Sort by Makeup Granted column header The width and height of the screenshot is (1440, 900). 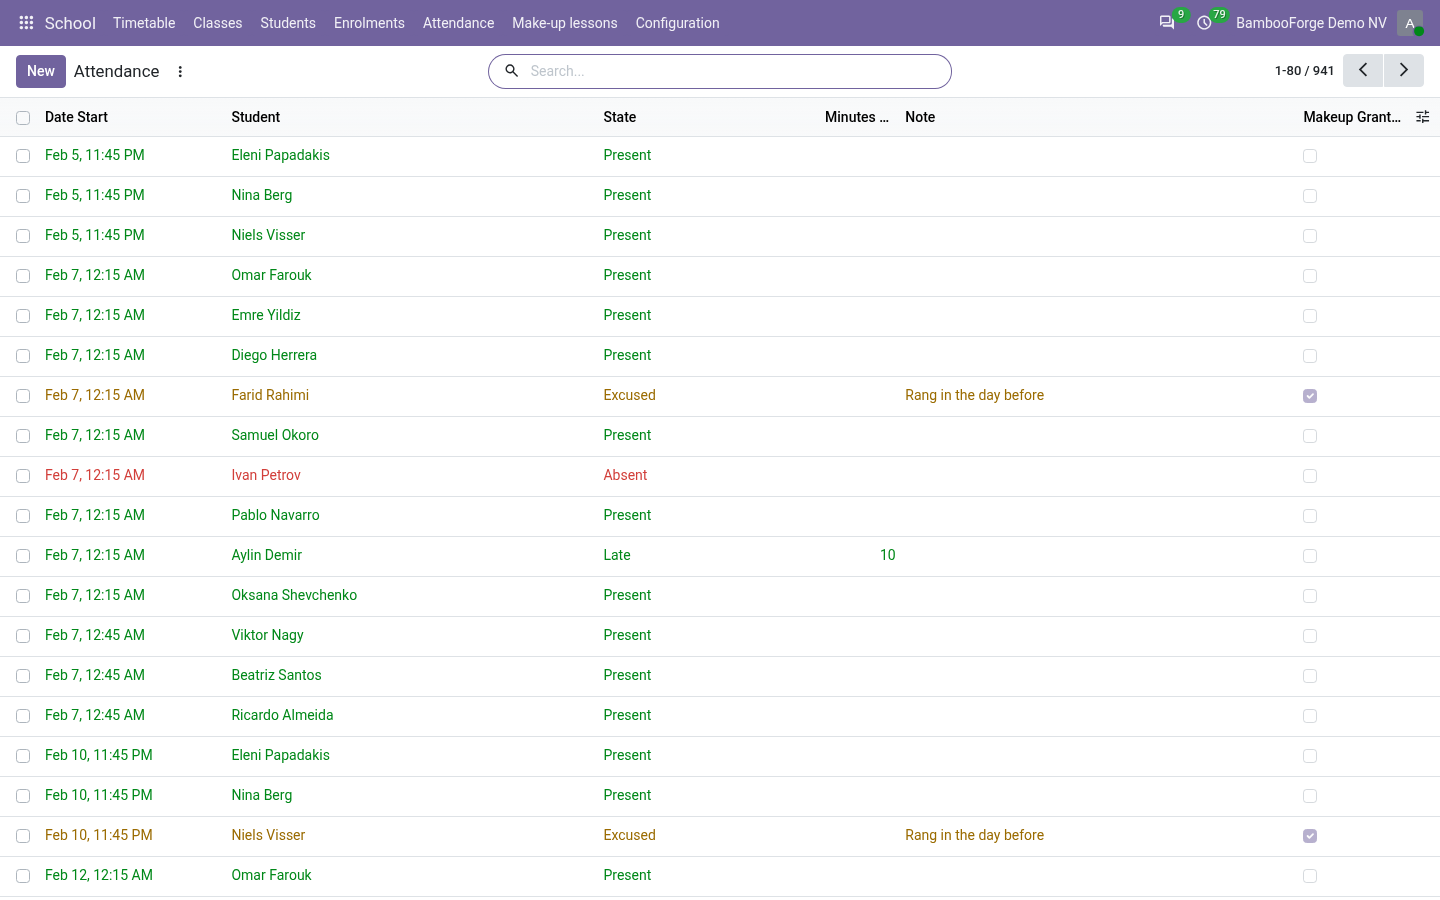pos(1352,117)
